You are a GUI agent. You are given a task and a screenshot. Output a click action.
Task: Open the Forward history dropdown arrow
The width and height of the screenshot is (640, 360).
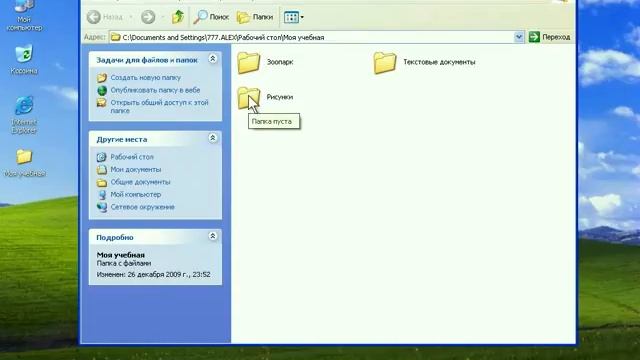click(x=162, y=17)
